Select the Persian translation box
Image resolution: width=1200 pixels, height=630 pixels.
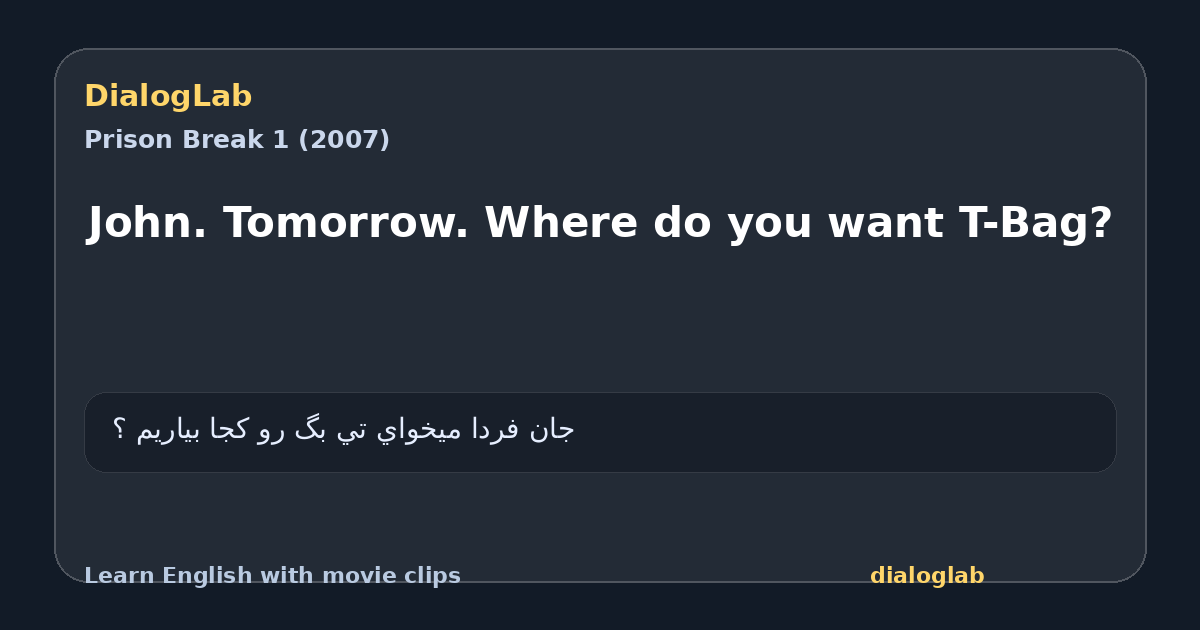tap(600, 432)
